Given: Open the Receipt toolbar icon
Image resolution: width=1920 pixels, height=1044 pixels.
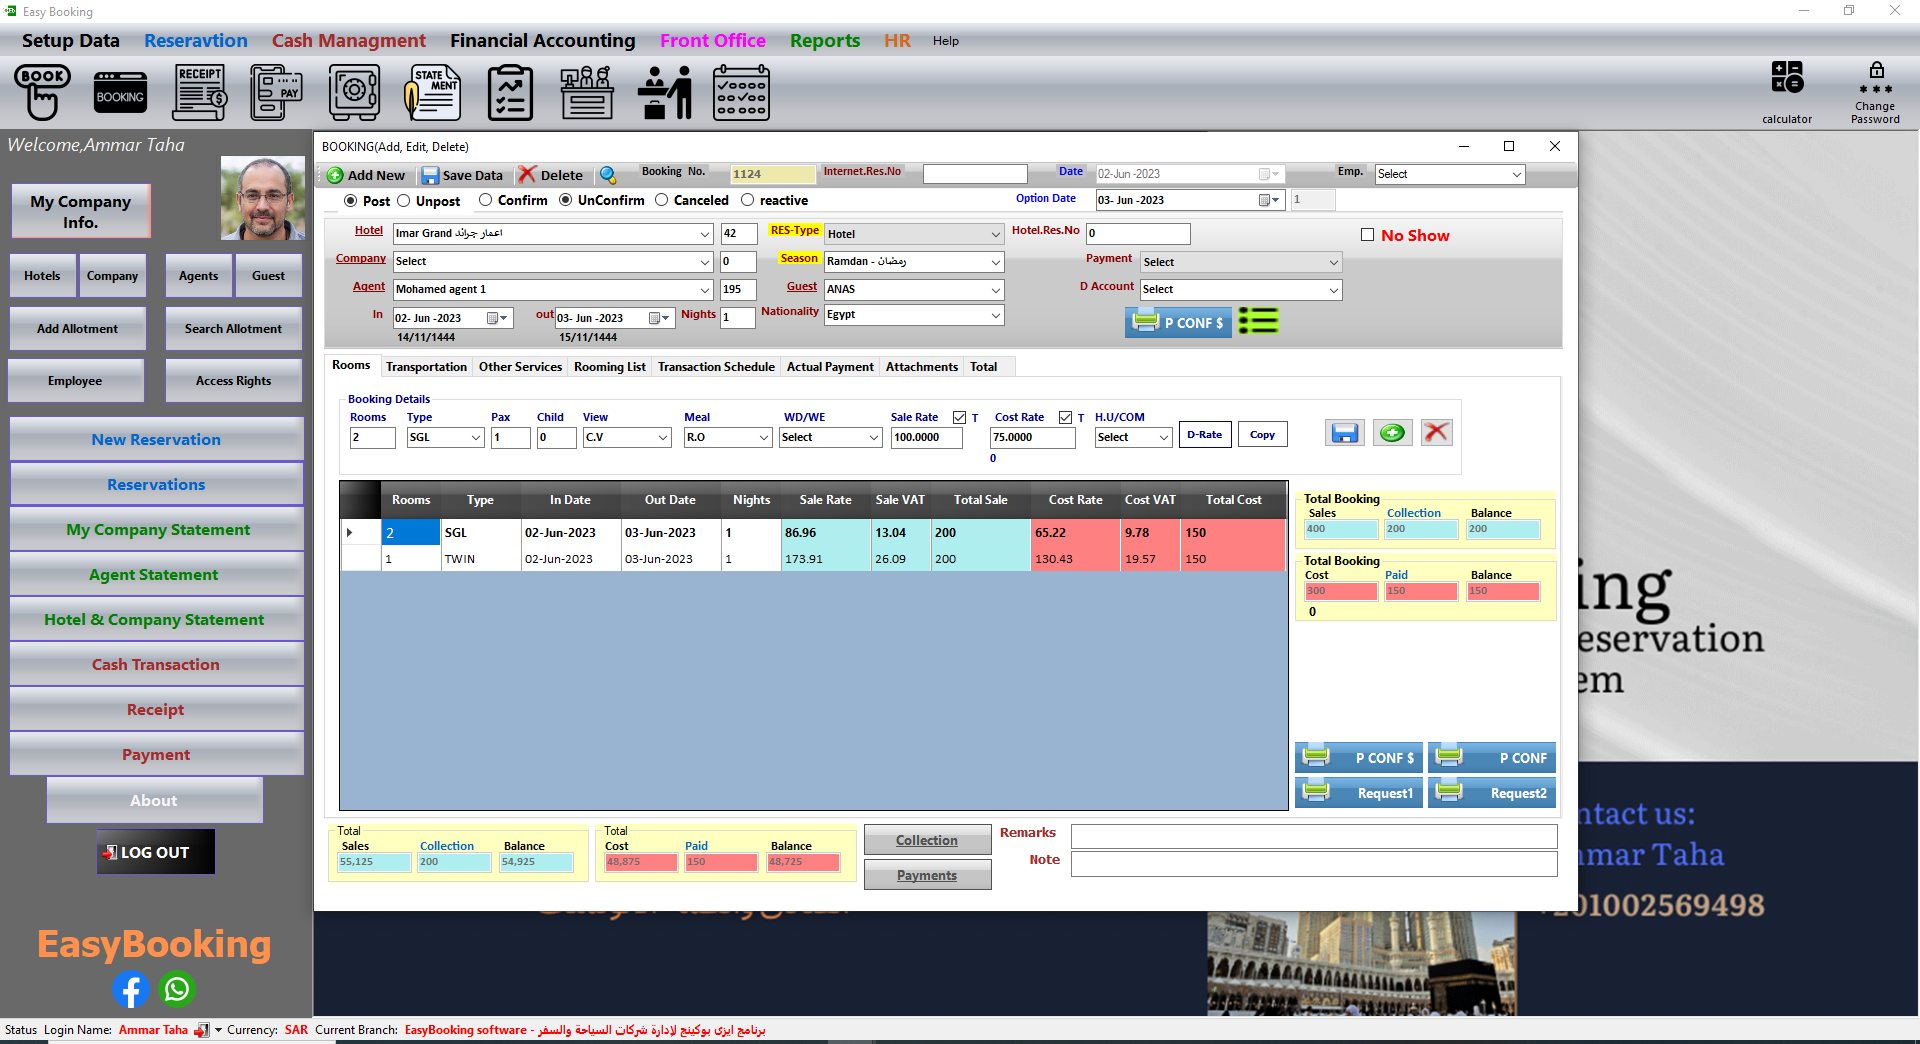Looking at the screenshot, I should 200,92.
